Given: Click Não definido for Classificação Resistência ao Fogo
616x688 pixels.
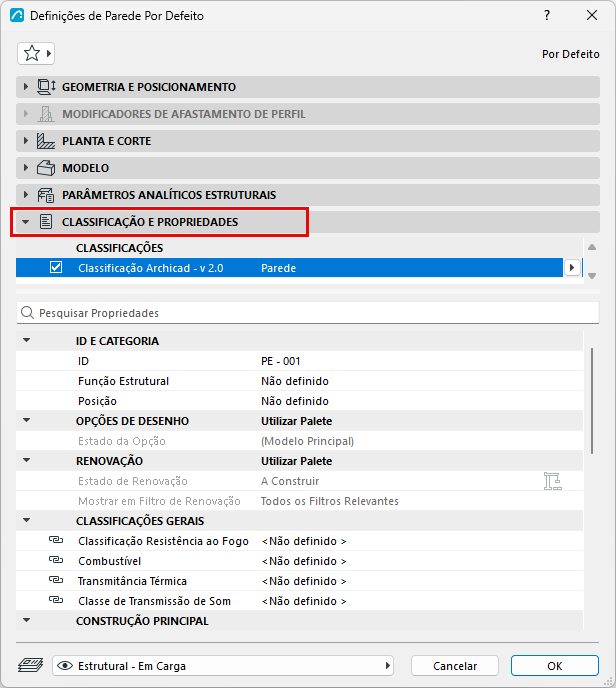Looking at the screenshot, I should point(304,541).
